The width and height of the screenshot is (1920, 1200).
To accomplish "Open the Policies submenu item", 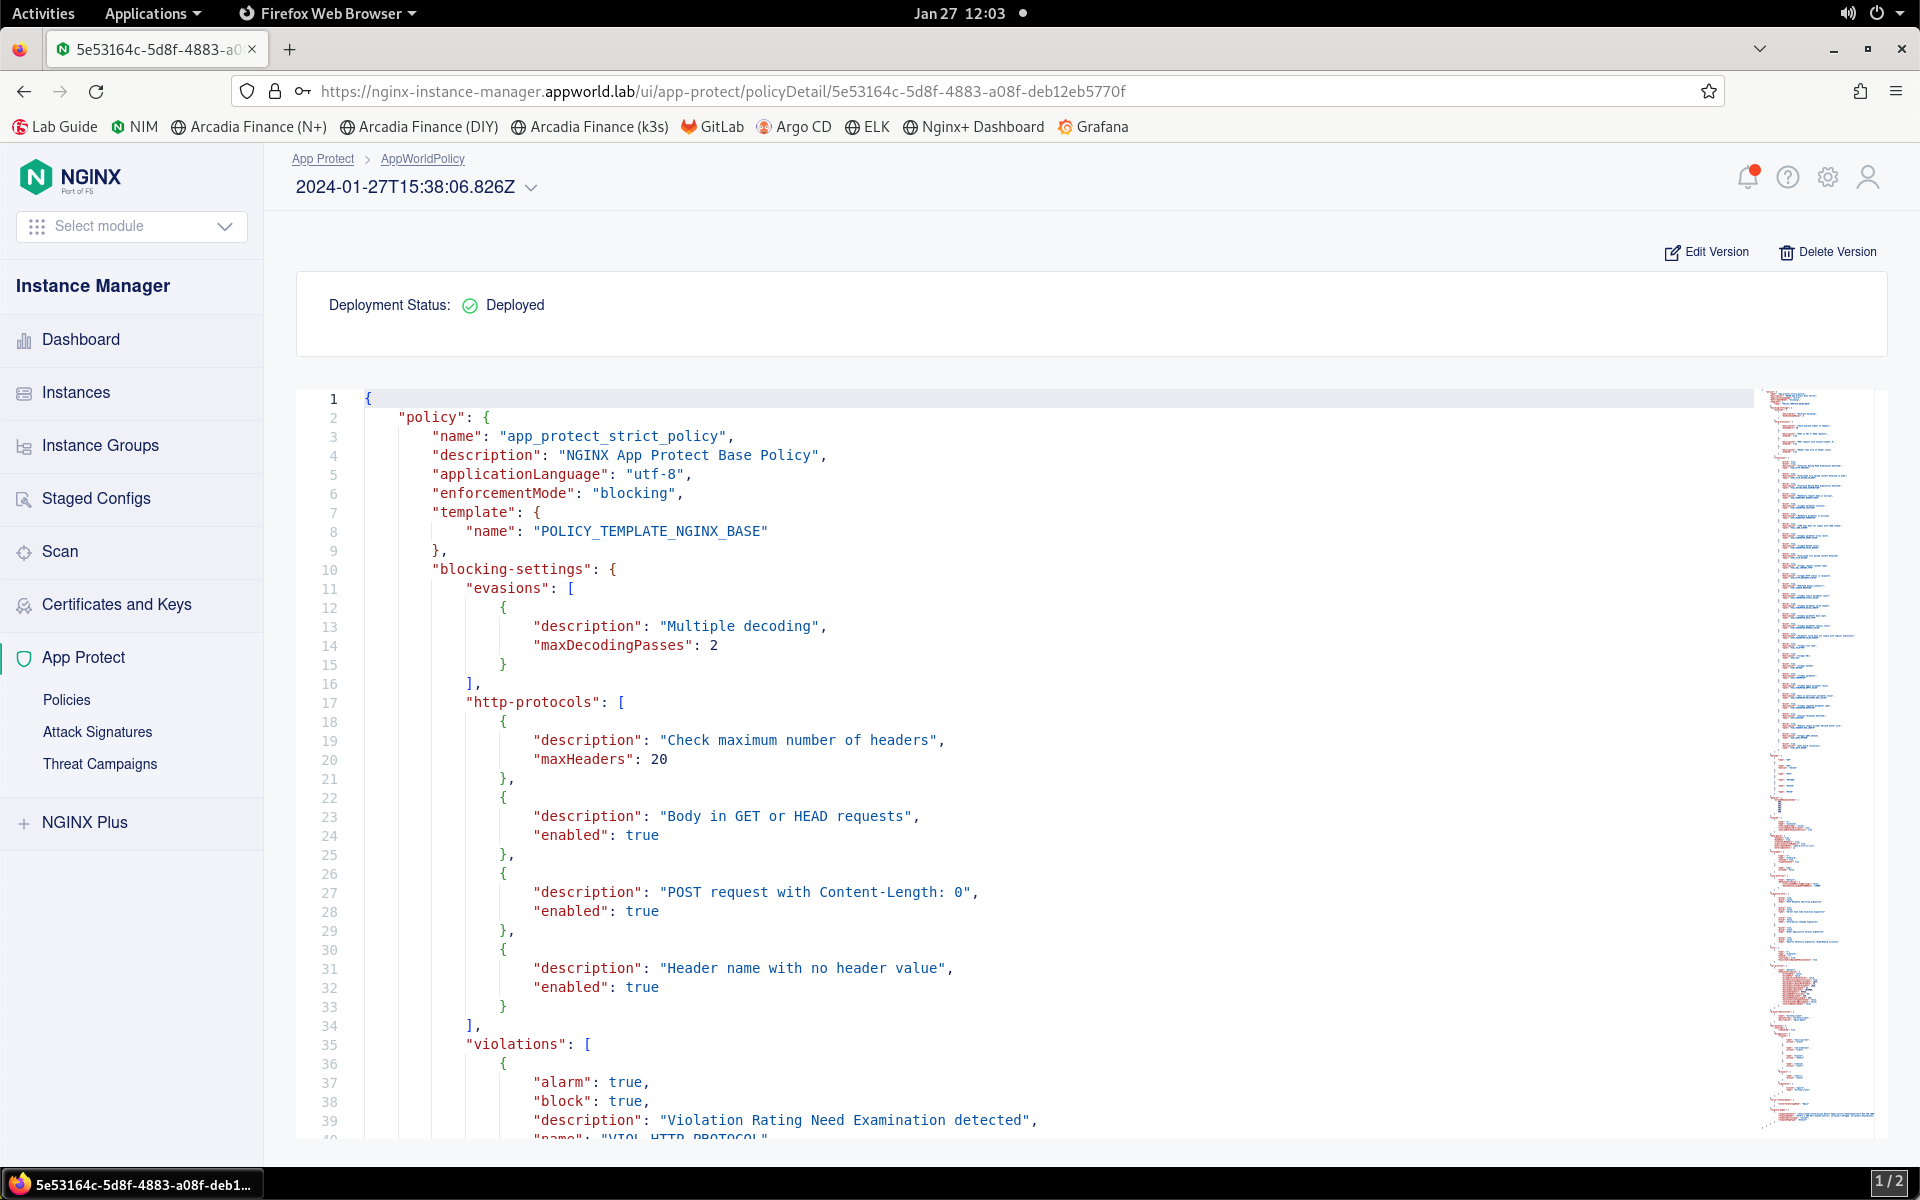I will point(67,700).
